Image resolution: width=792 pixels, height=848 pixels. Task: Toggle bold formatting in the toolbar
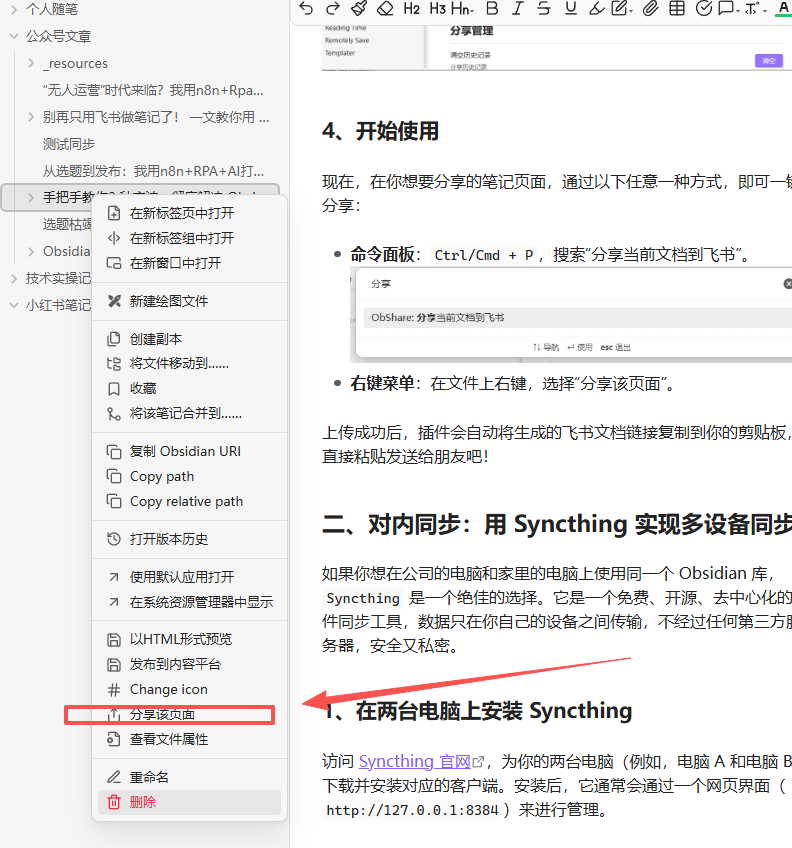[491, 9]
